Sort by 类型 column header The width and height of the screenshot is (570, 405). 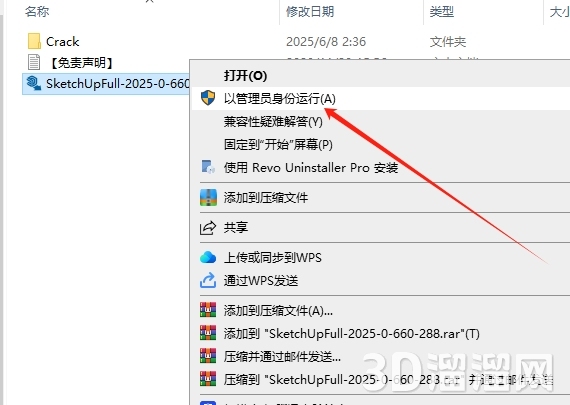(x=441, y=11)
